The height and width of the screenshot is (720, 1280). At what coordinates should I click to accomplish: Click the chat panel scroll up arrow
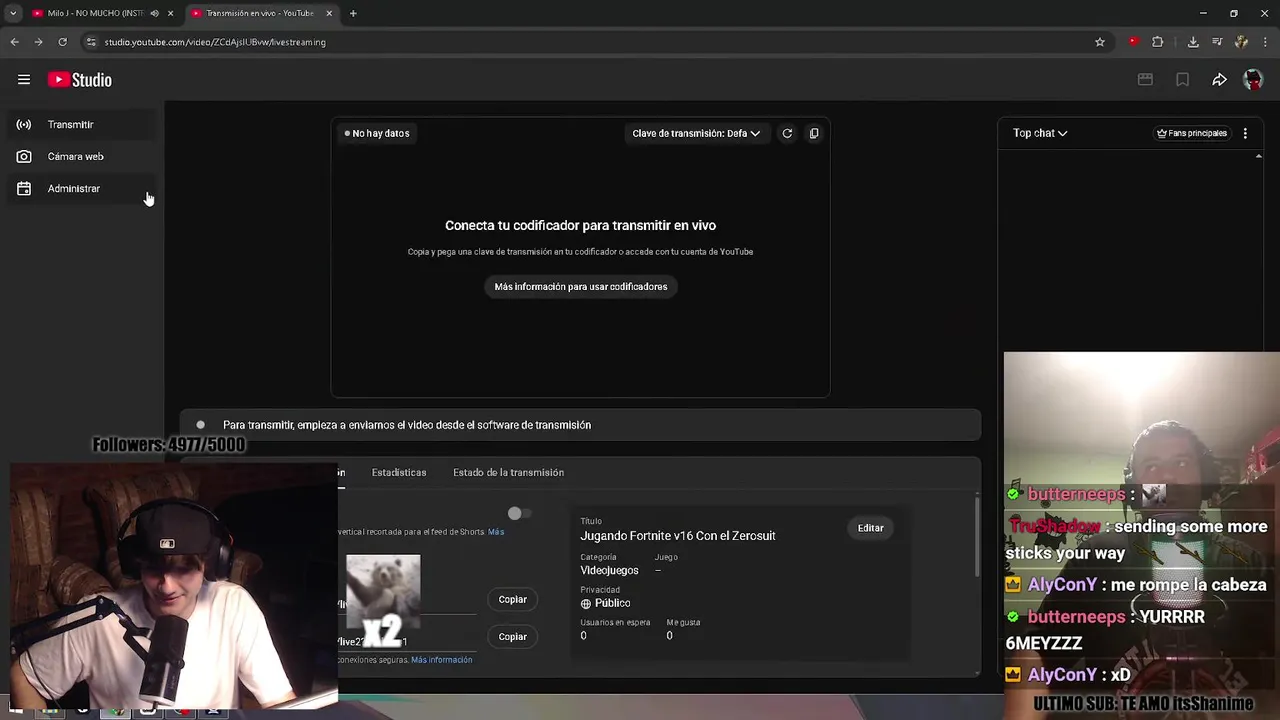coord(1259,156)
